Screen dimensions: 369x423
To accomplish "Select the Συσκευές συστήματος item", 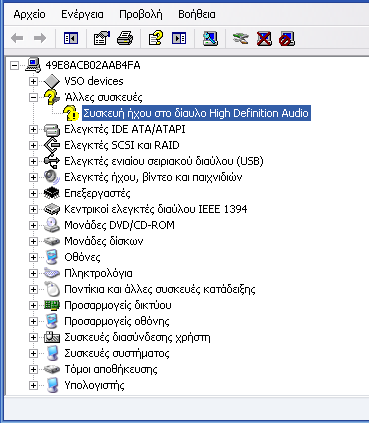I will [x=117, y=353].
